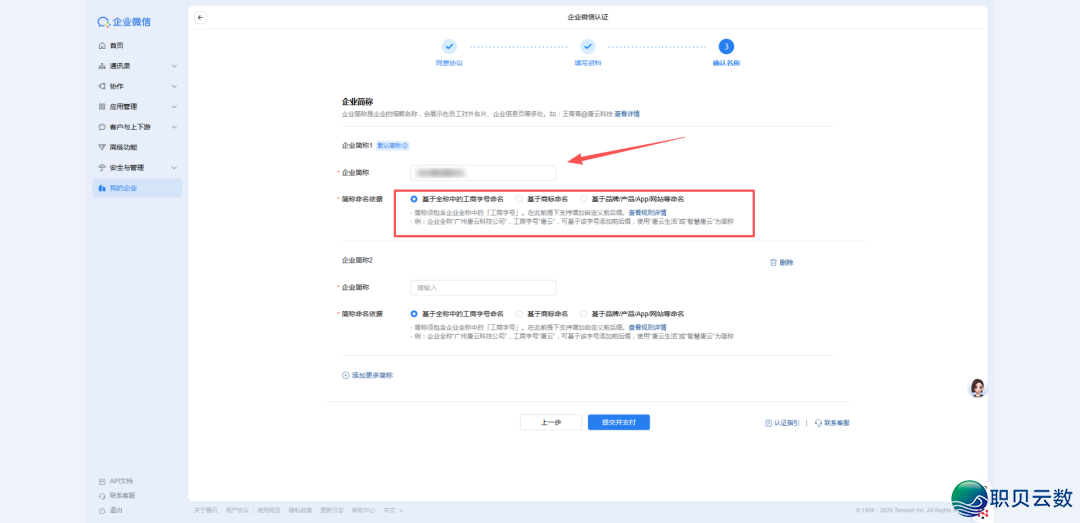Click the plus icon for 添加更多简称
The width and height of the screenshot is (1080, 523).
tap(346, 375)
